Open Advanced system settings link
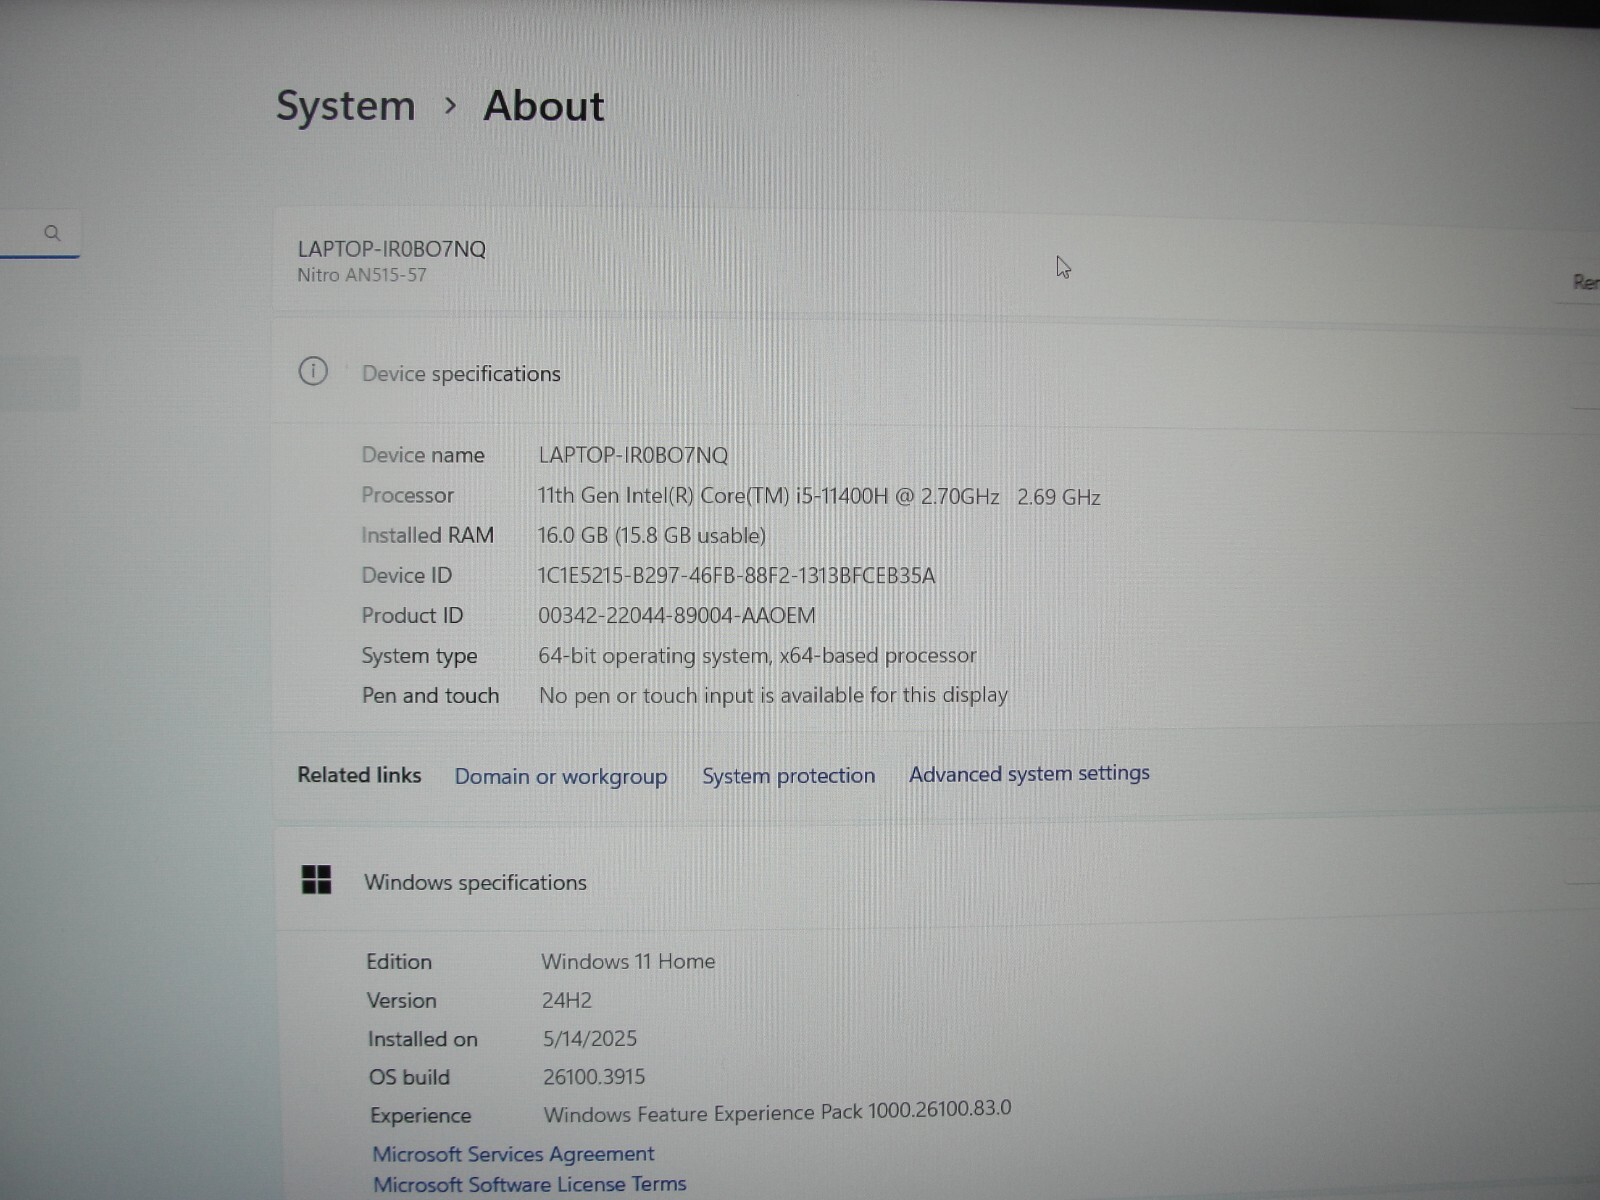1600x1200 pixels. pyautogui.click(x=1029, y=773)
